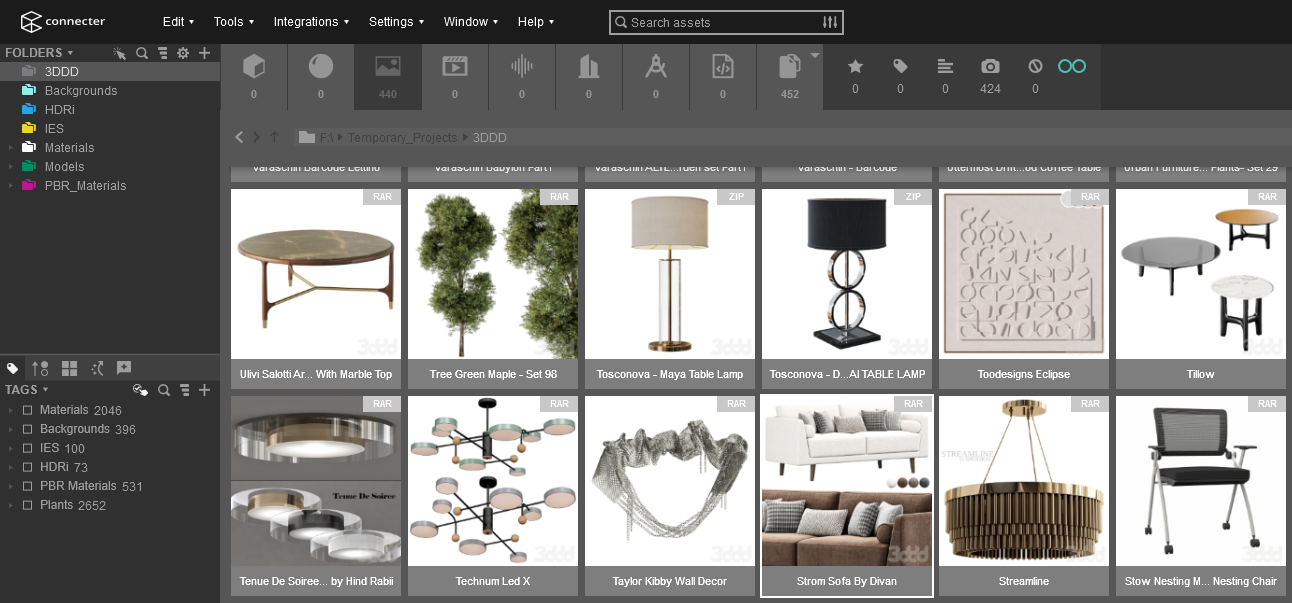
Task: Tick the Plants tag checkbox
Action: click(28, 505)
